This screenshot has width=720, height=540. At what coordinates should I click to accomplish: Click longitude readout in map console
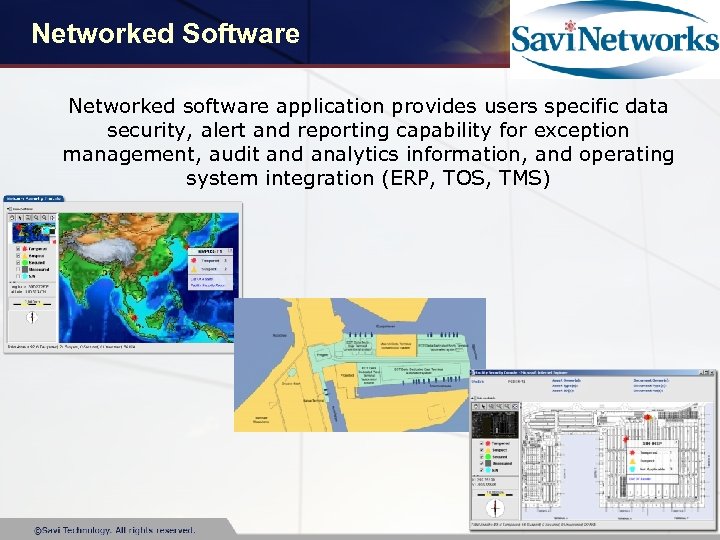[30, 287]
